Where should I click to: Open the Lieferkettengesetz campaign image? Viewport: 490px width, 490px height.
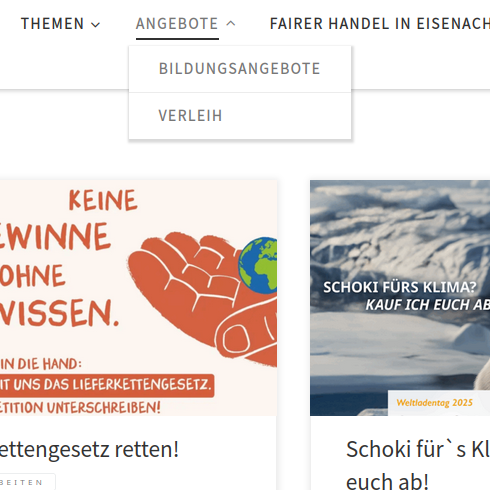[x=138, y=298]
